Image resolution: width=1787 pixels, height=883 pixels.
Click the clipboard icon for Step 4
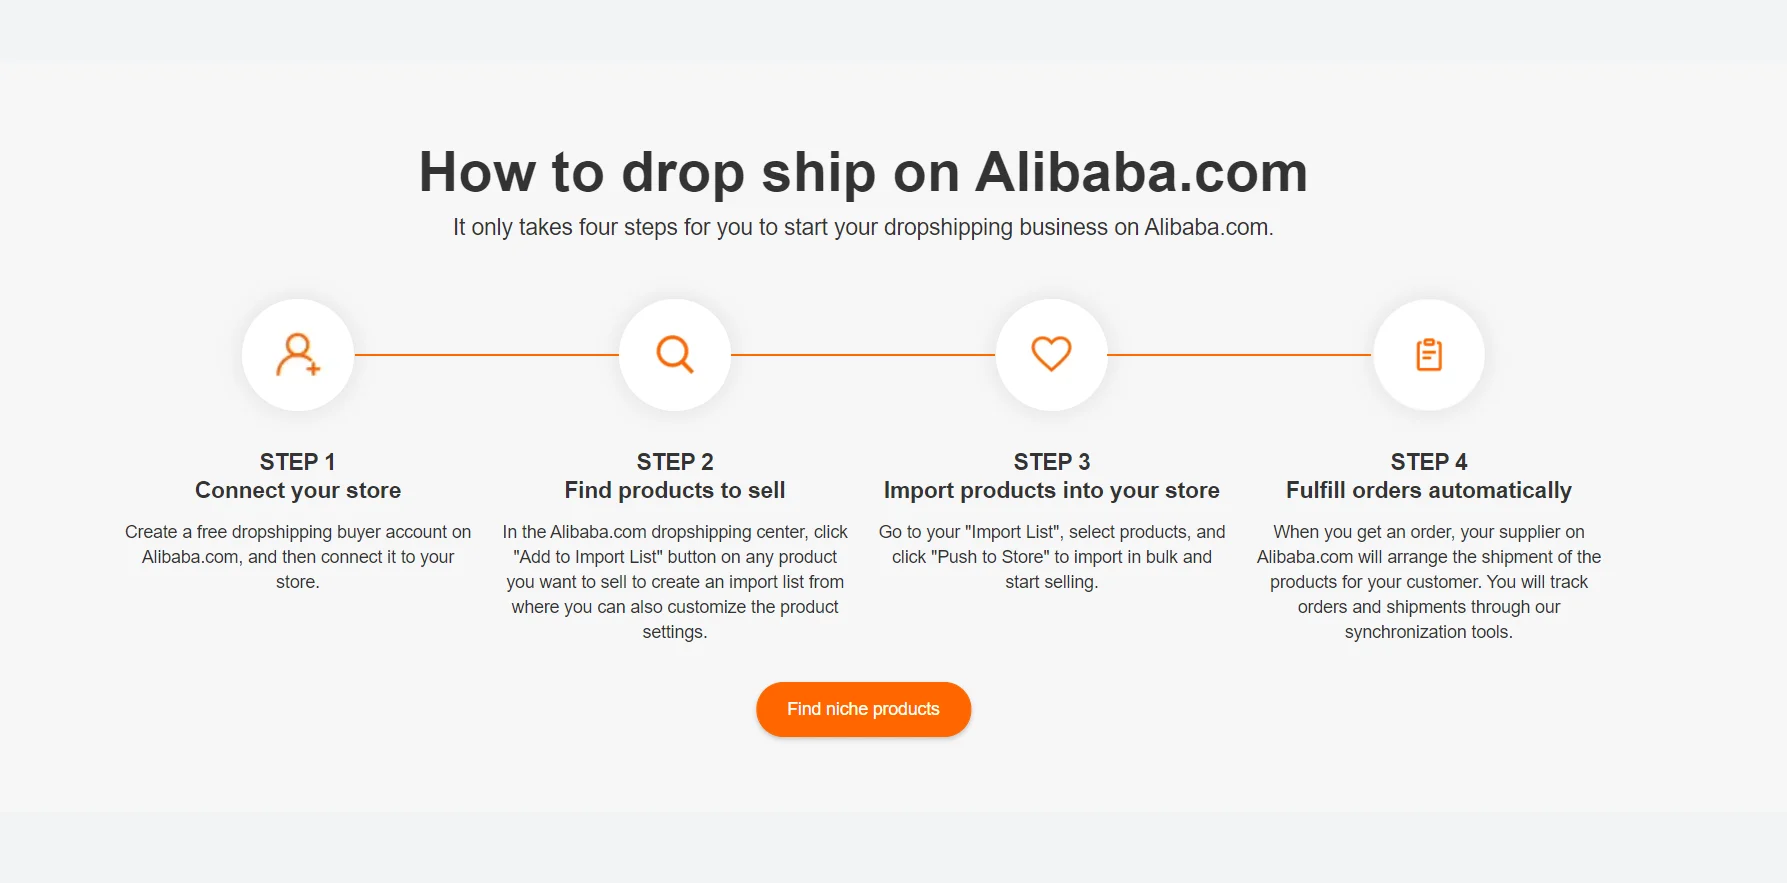pyautogui.click(x=1429, y=354)
